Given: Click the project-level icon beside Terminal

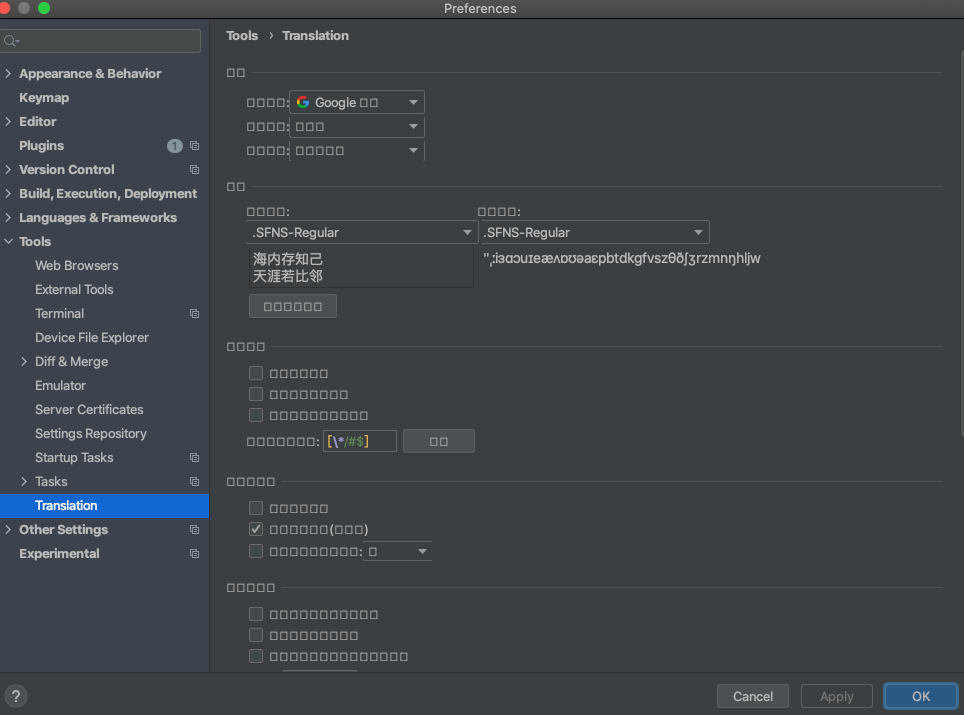Looking at the screenshot, I should coord(194,314).
